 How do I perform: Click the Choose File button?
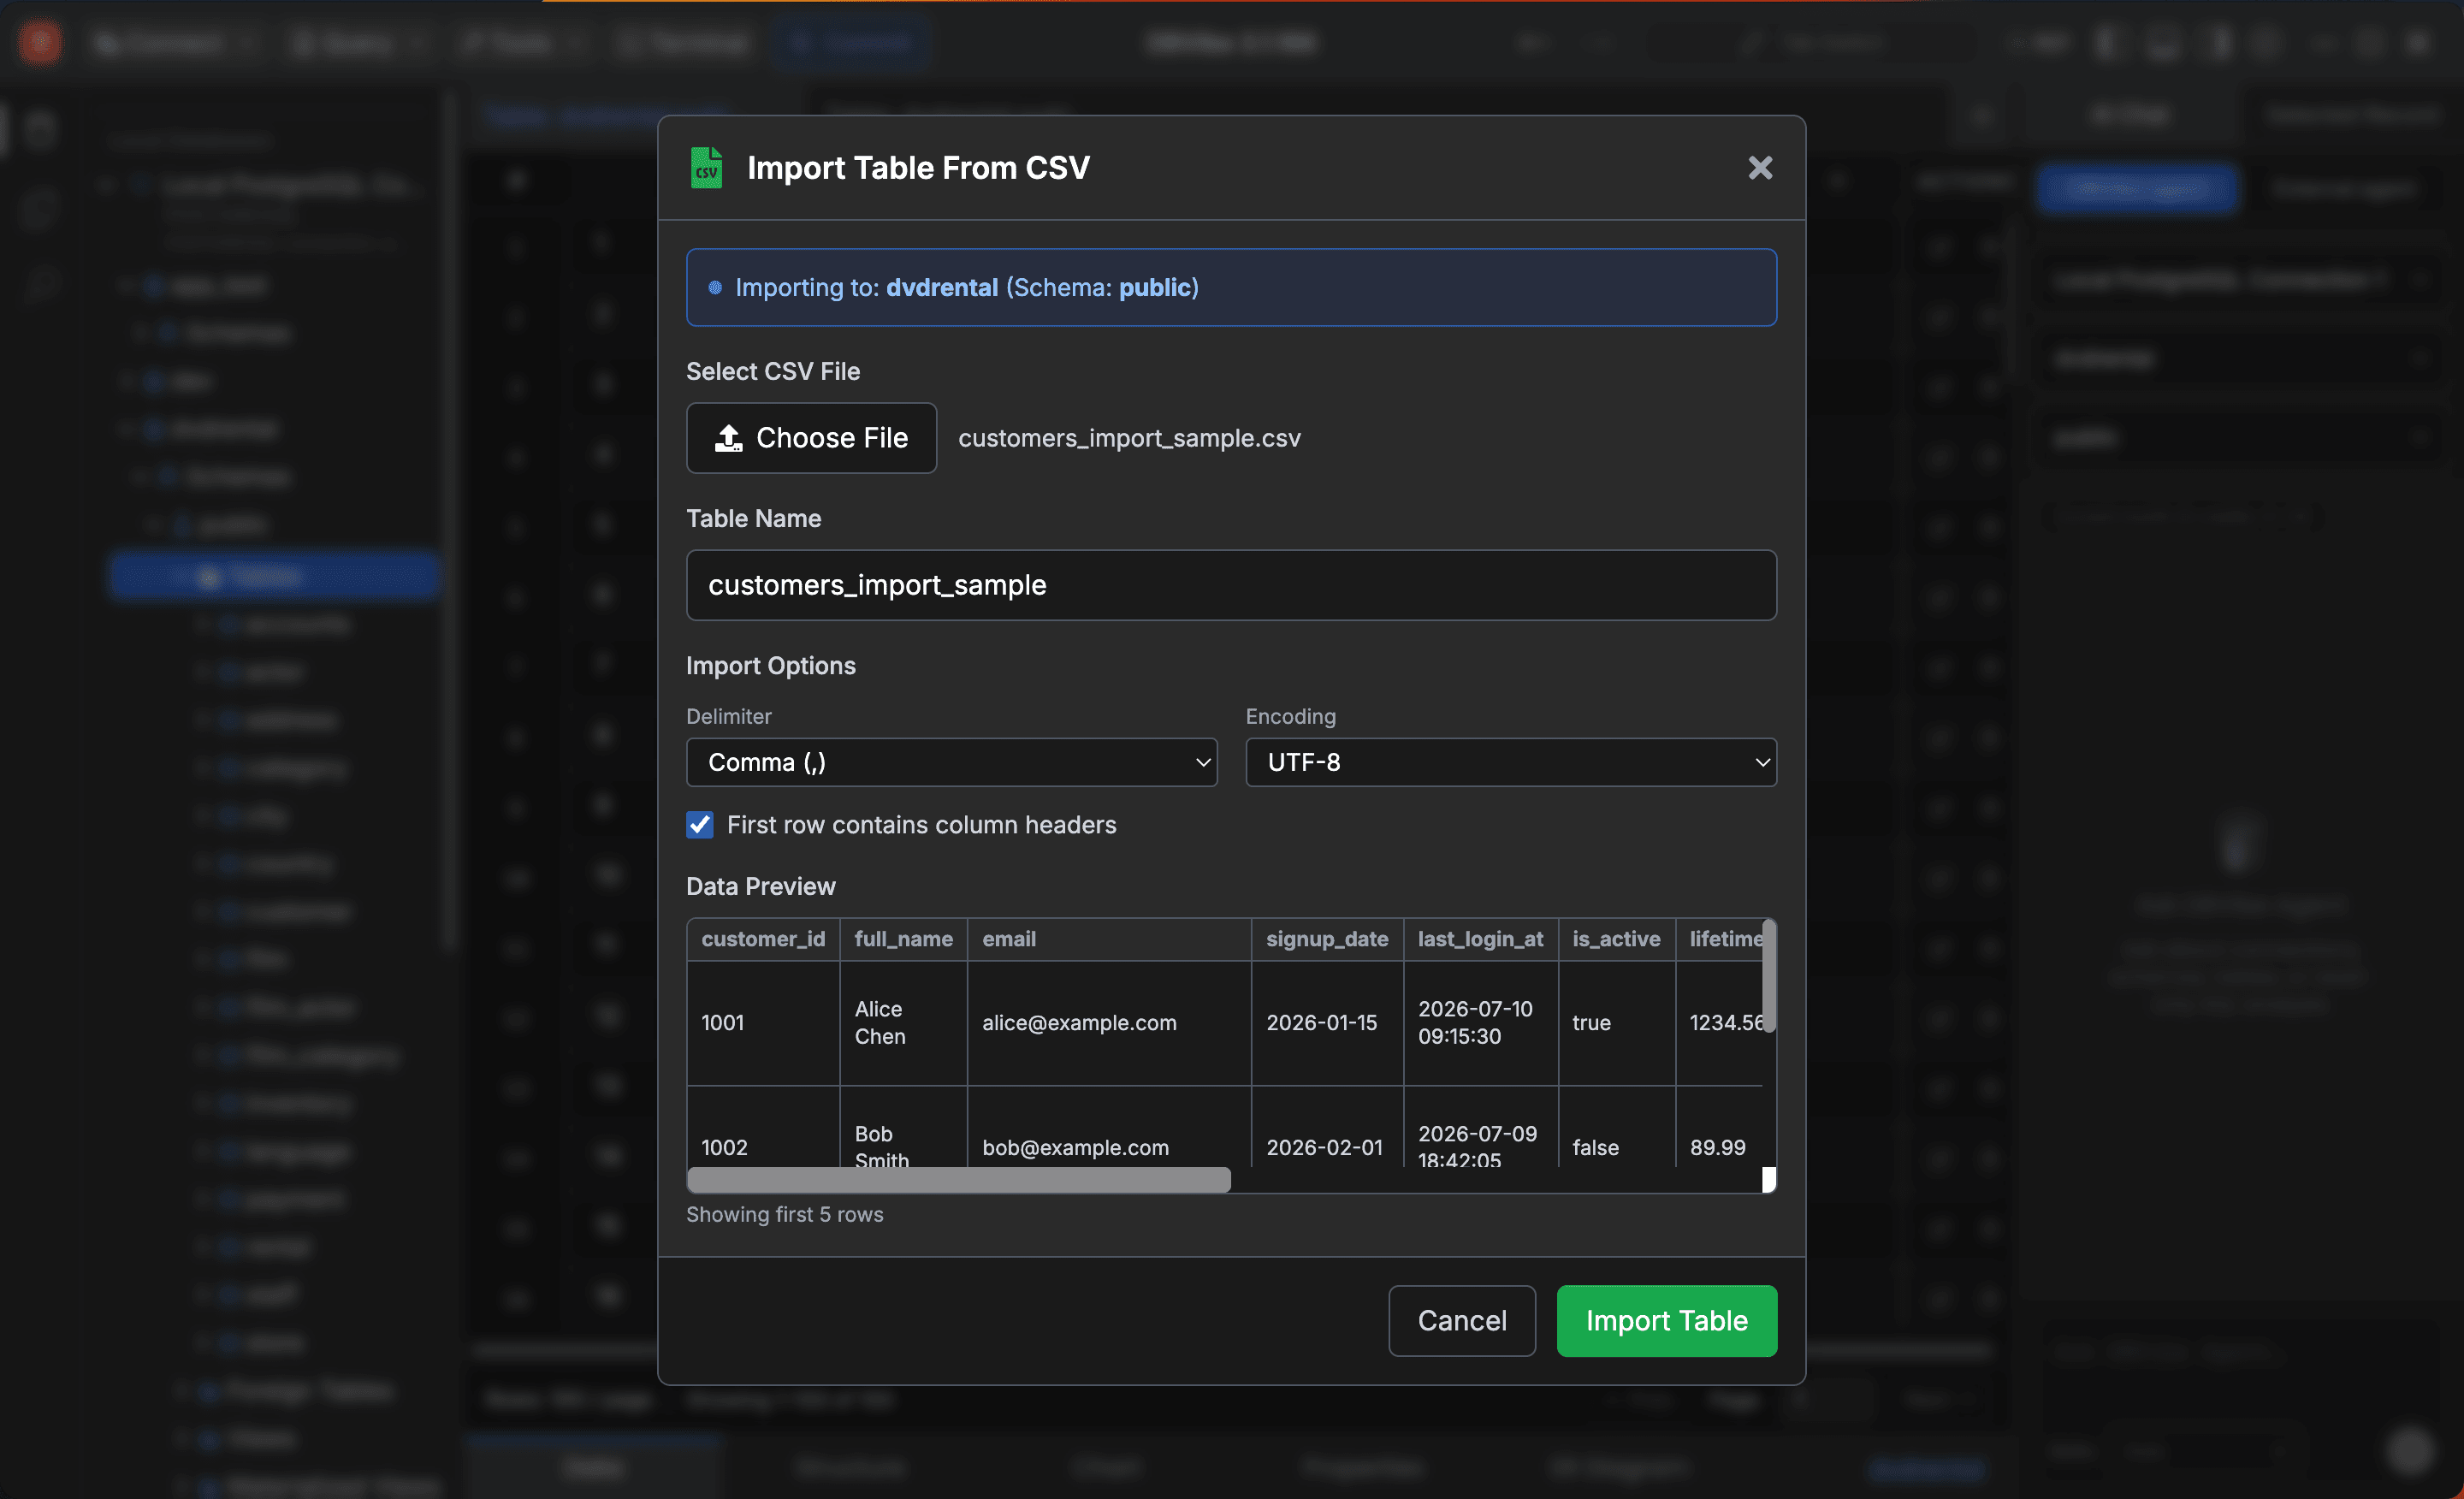[811, 438]
